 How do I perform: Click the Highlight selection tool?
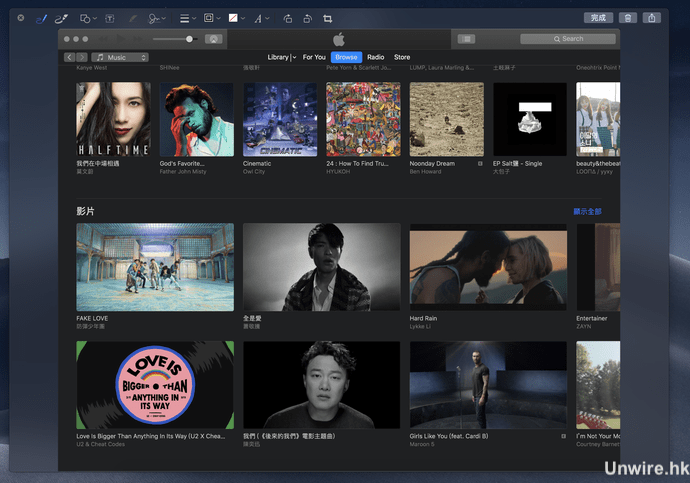click(x=132, y=18)
